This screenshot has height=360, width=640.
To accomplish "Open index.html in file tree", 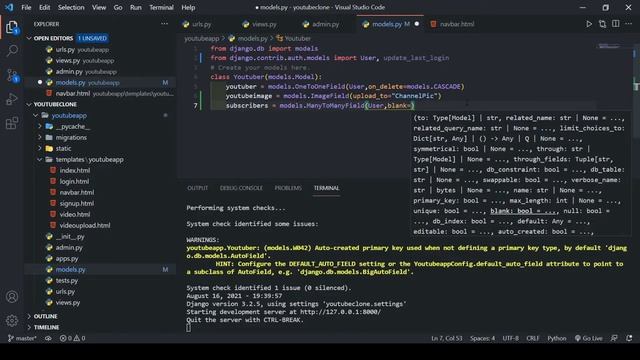I will [x=75, y=171].
